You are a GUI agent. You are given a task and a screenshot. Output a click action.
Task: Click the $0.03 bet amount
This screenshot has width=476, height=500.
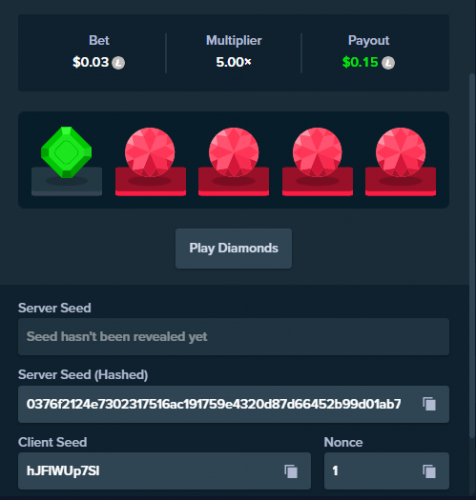(91, 62)
